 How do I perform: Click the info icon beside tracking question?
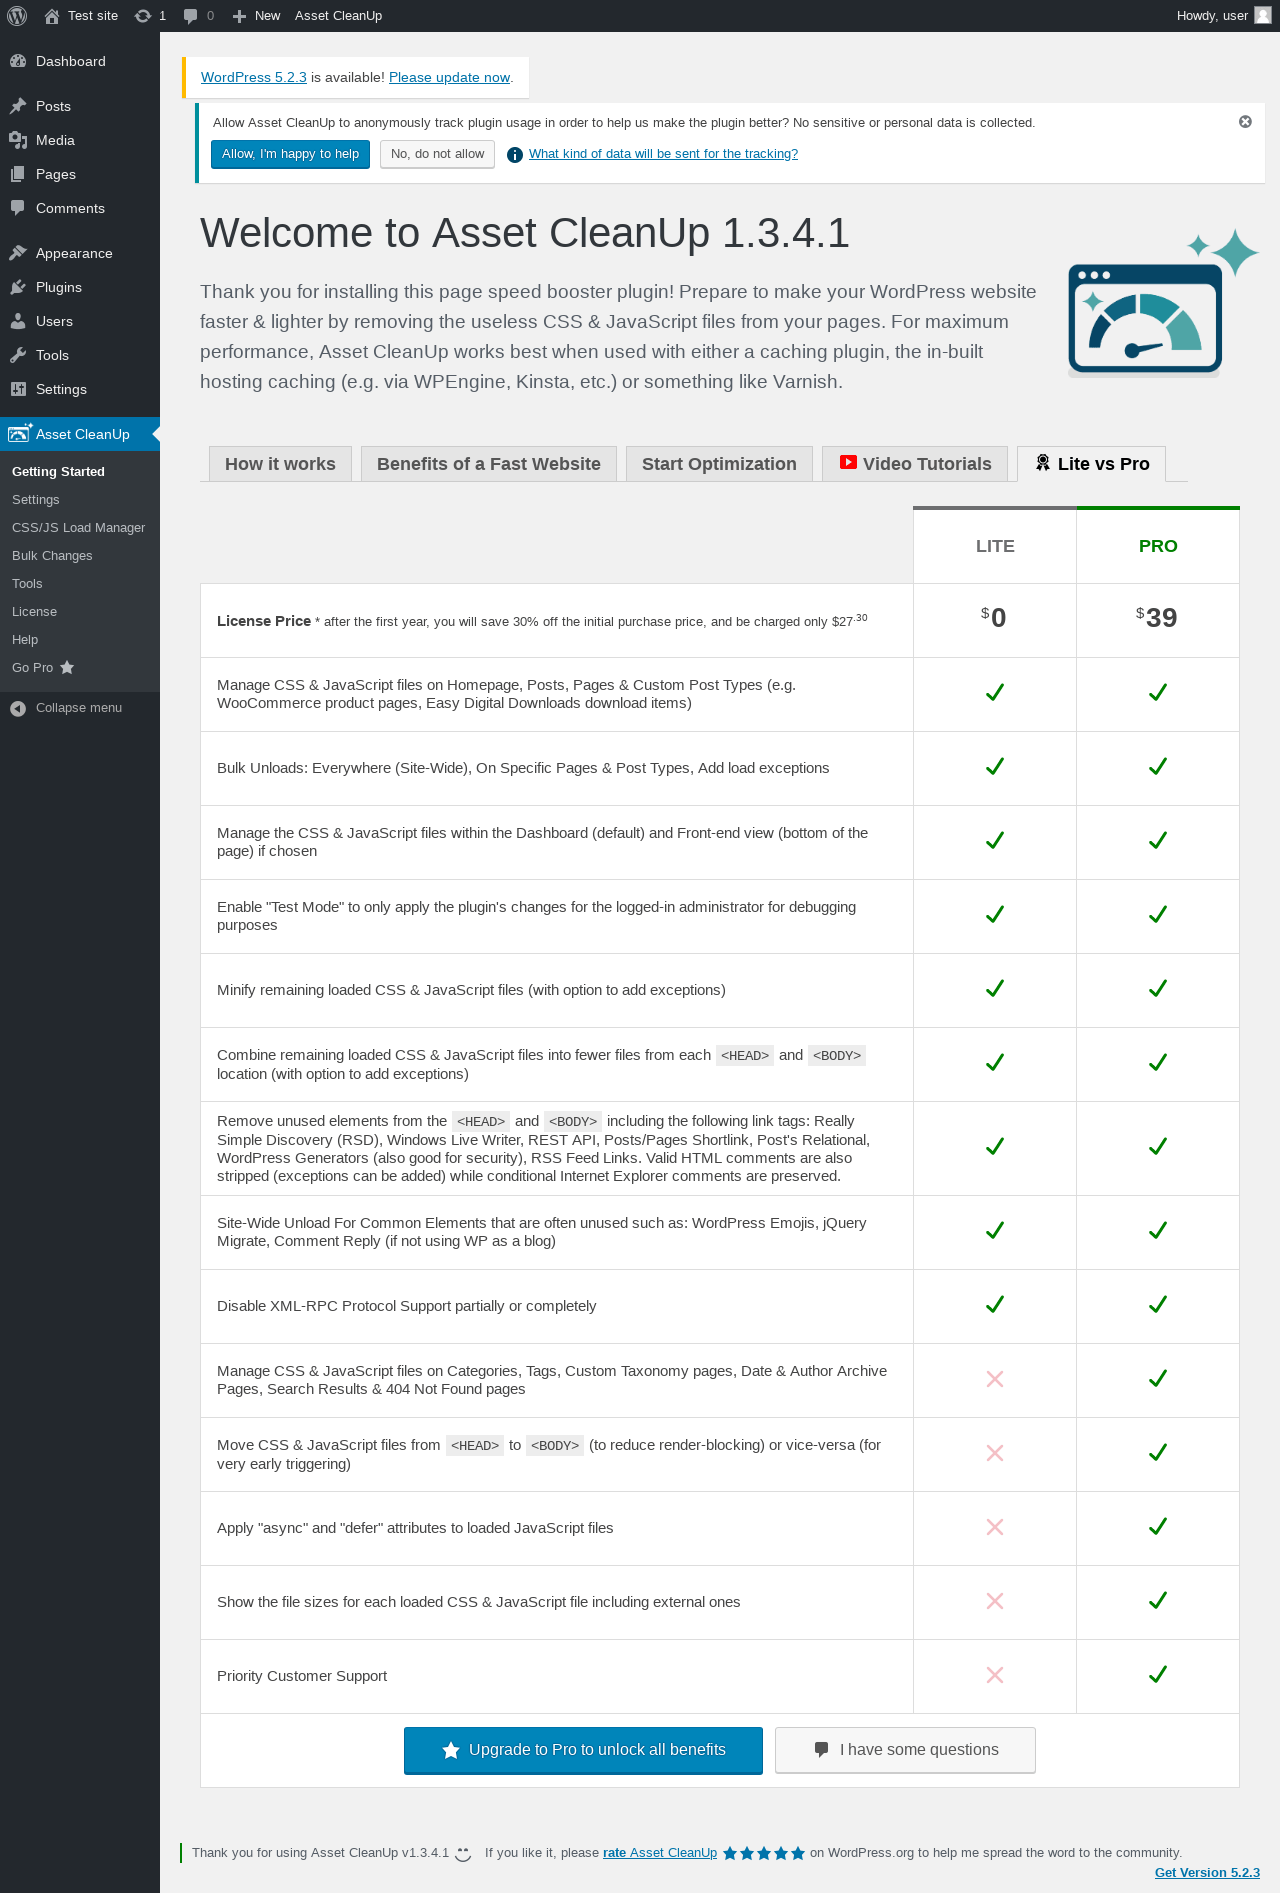tap(515, 155)
